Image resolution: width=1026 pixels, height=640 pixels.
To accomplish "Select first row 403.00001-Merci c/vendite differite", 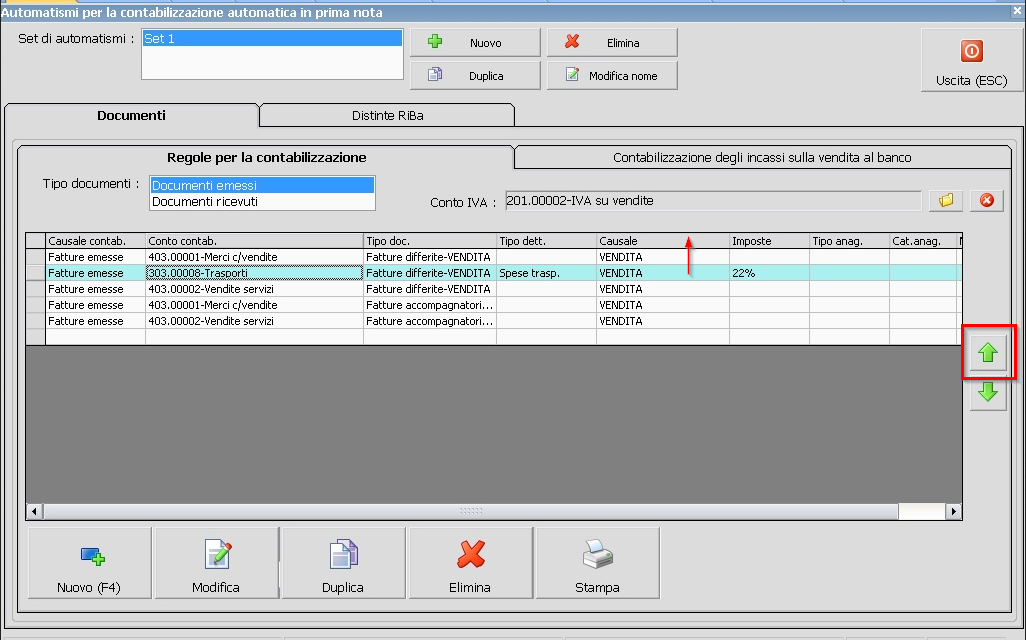I will (x=255, y=257).
